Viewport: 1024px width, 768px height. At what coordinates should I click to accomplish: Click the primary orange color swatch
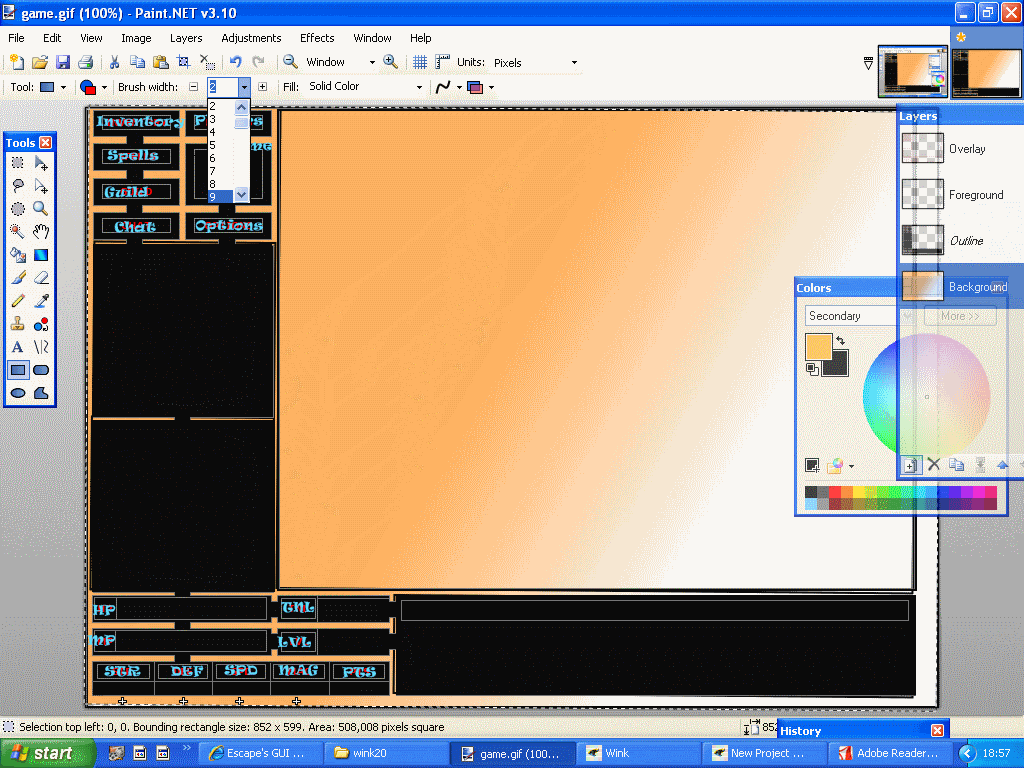[x=818, y=346]
